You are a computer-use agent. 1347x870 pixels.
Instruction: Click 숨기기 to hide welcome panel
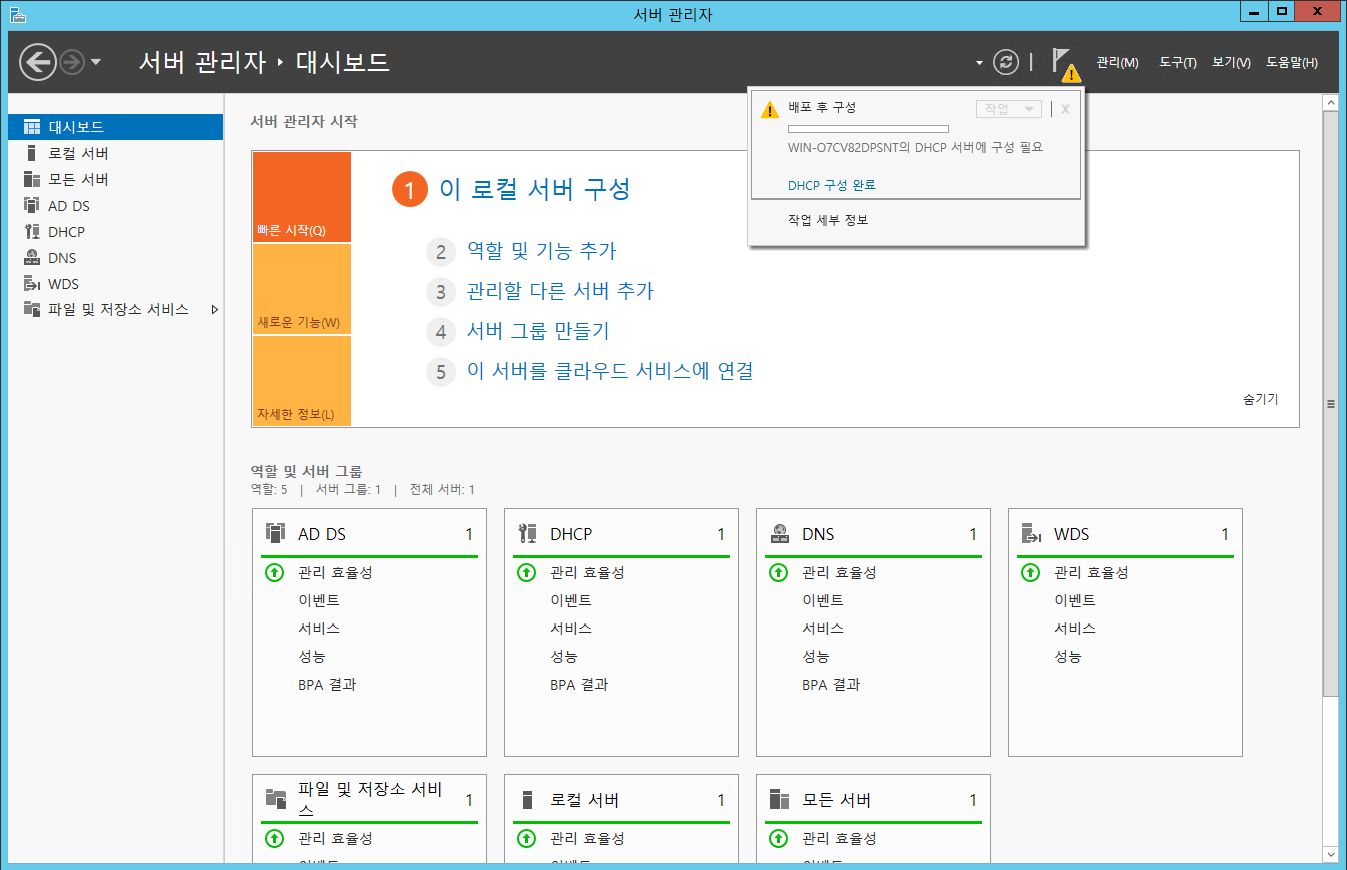[x=1260, y=399]
